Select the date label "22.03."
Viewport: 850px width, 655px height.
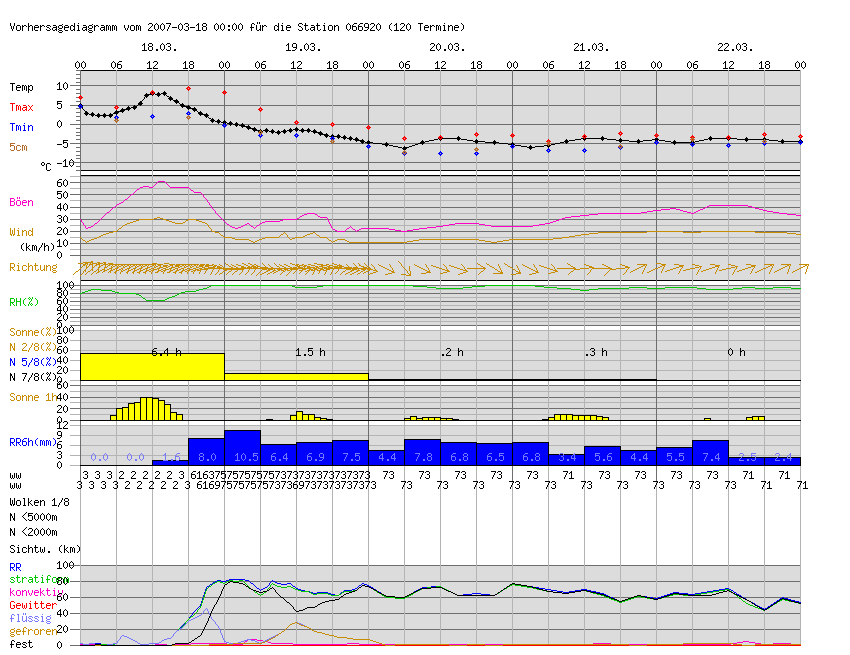pos(735,47)
